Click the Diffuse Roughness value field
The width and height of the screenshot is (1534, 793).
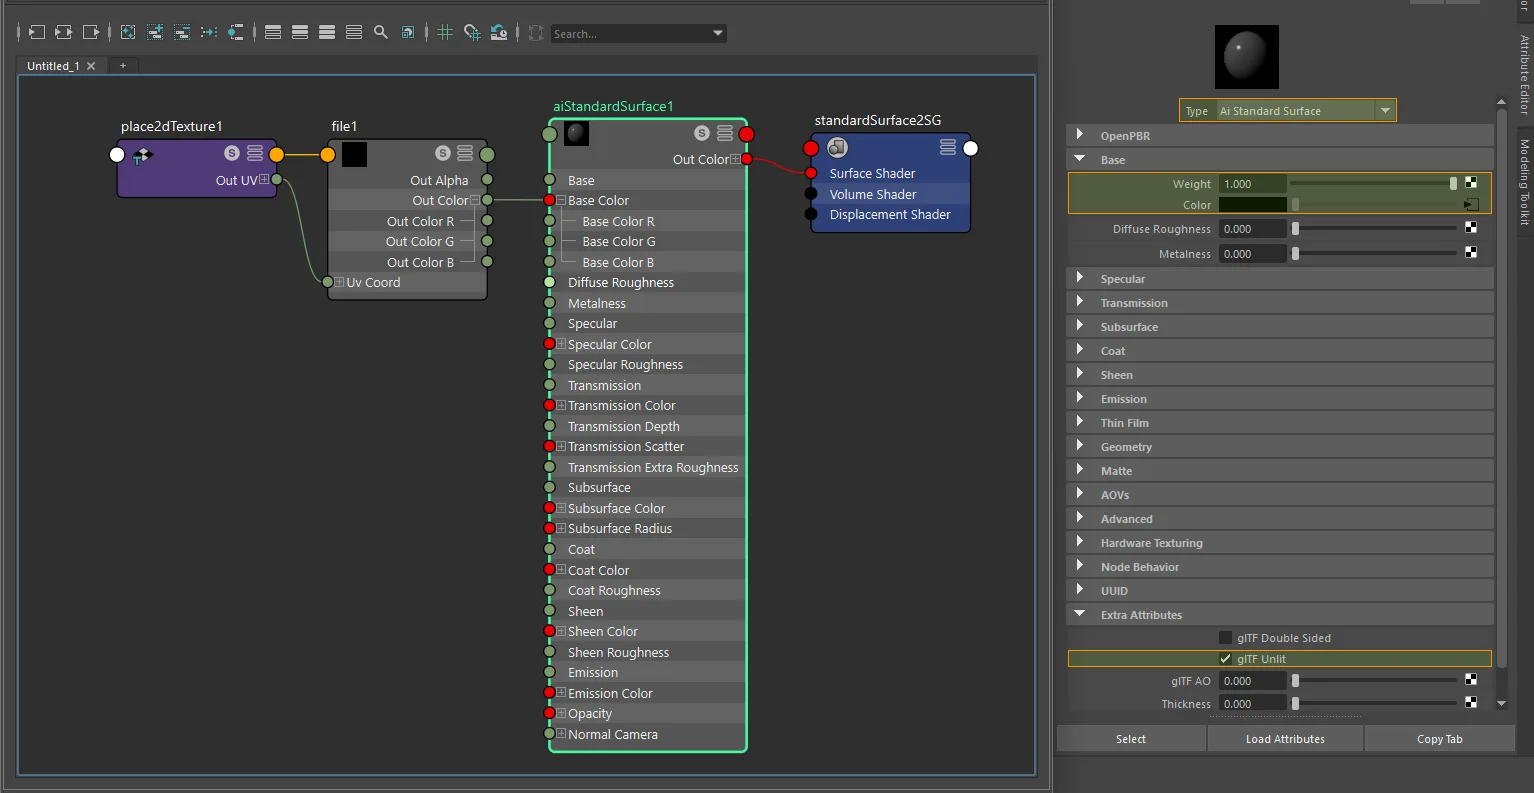(x=1252, y=228)
